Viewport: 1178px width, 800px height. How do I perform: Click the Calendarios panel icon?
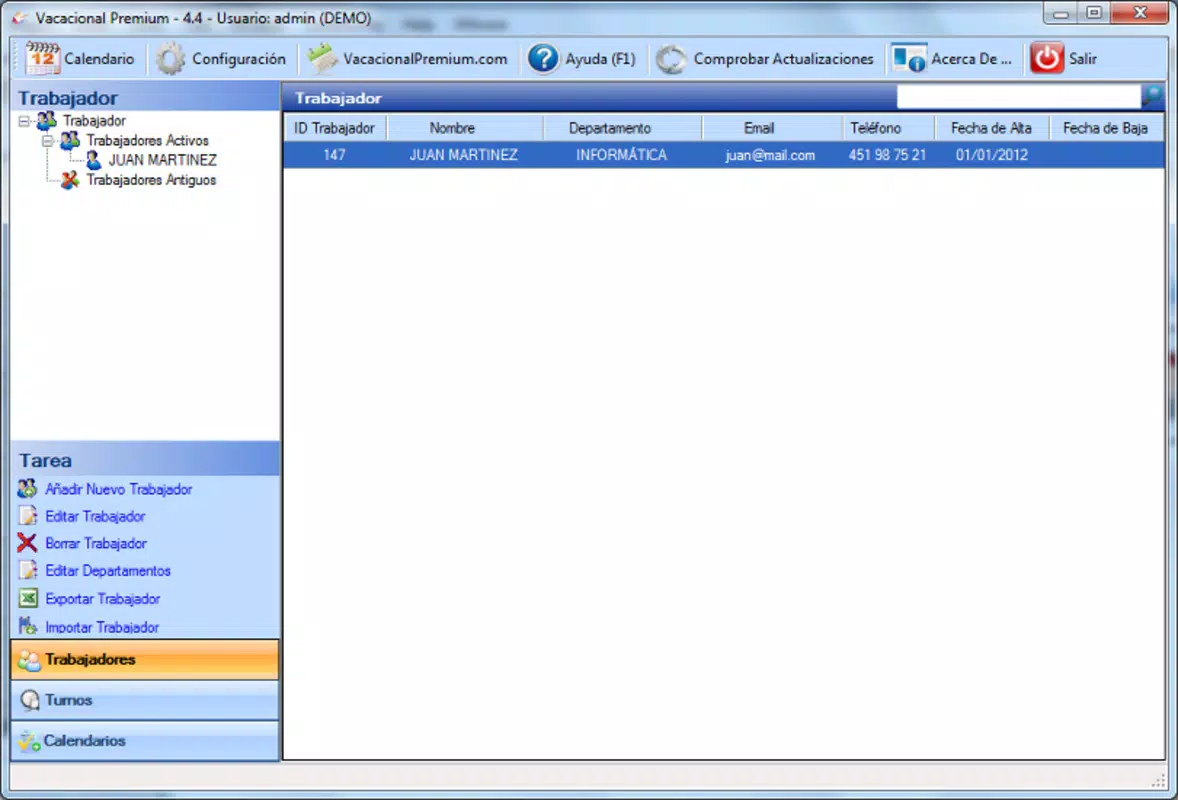click(x=29, y=741)
